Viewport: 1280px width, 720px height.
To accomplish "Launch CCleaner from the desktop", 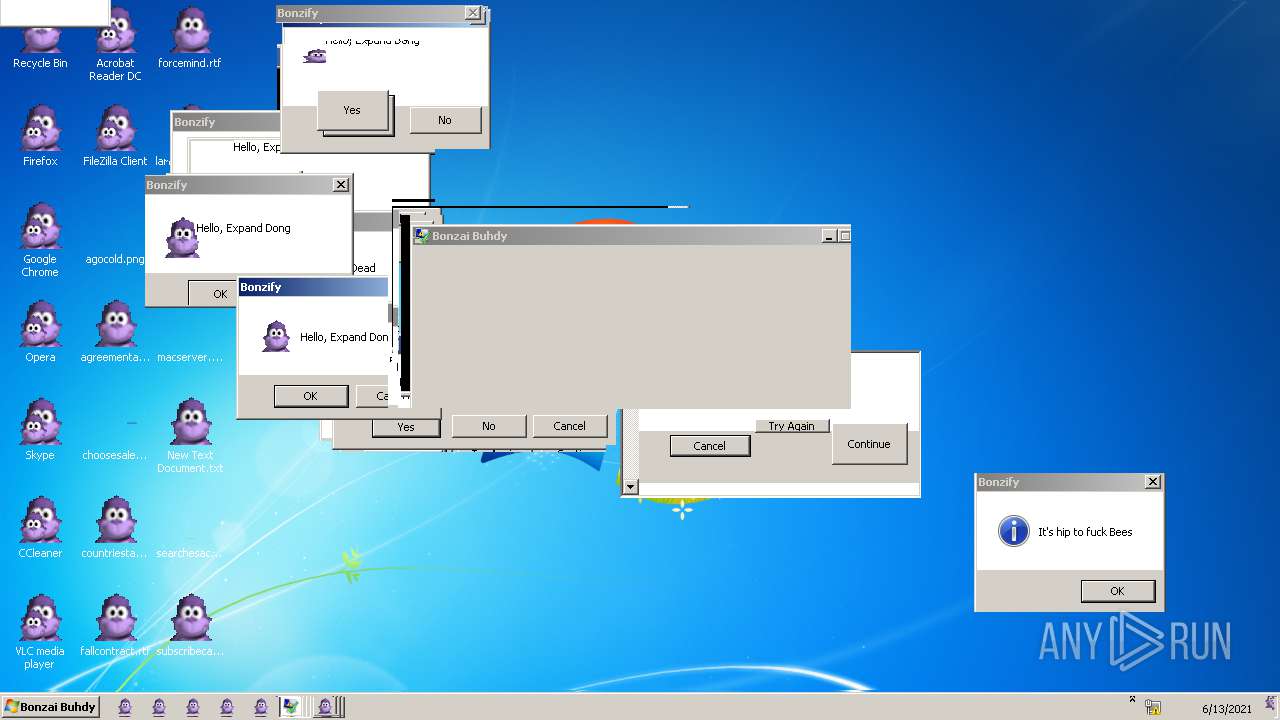I will click(40, 528).
